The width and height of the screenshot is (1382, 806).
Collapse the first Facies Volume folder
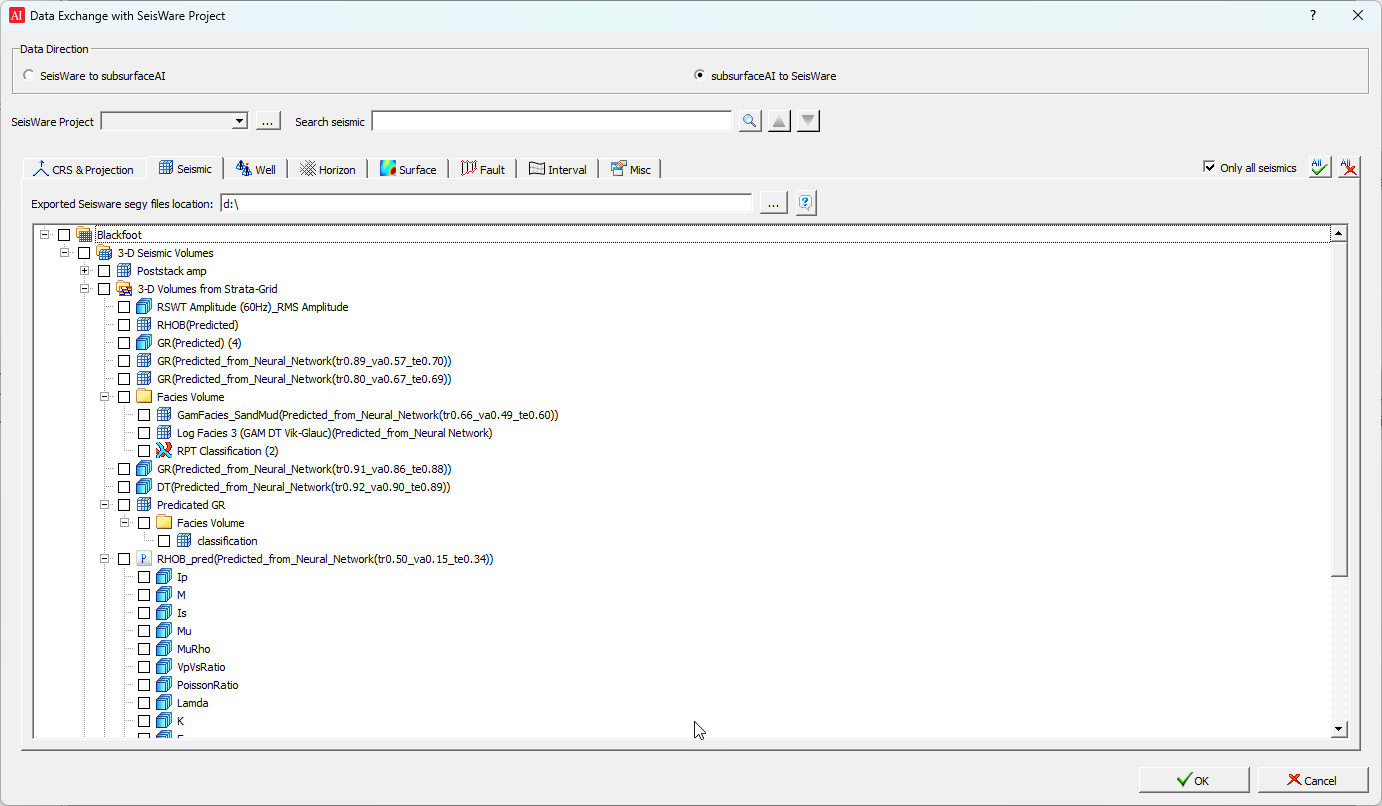(x=104, y=397)
